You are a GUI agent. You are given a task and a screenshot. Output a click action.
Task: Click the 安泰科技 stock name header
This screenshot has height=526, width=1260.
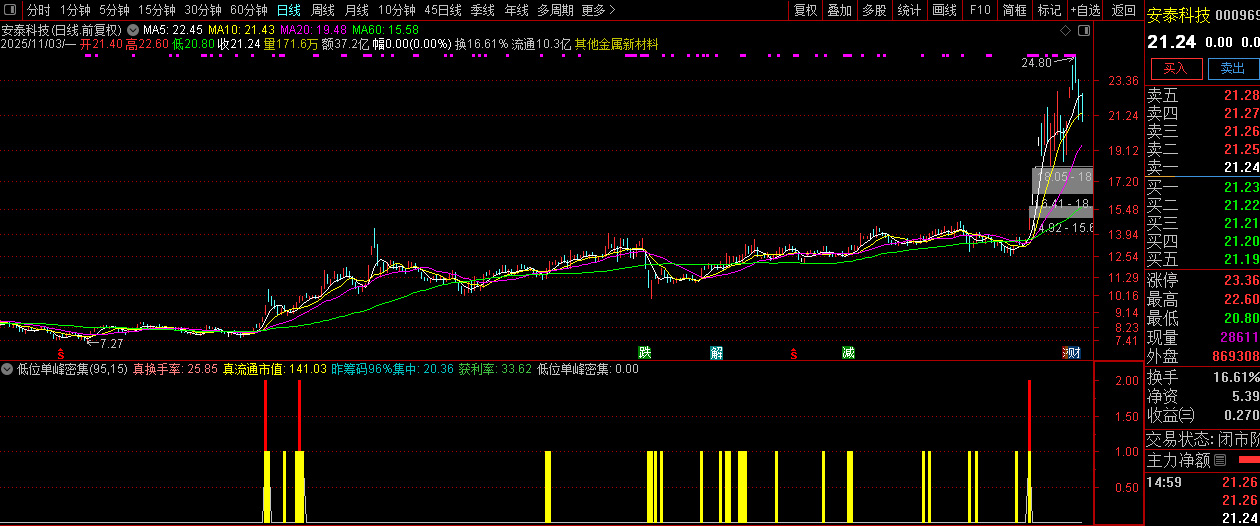[x=1178, y=16]
